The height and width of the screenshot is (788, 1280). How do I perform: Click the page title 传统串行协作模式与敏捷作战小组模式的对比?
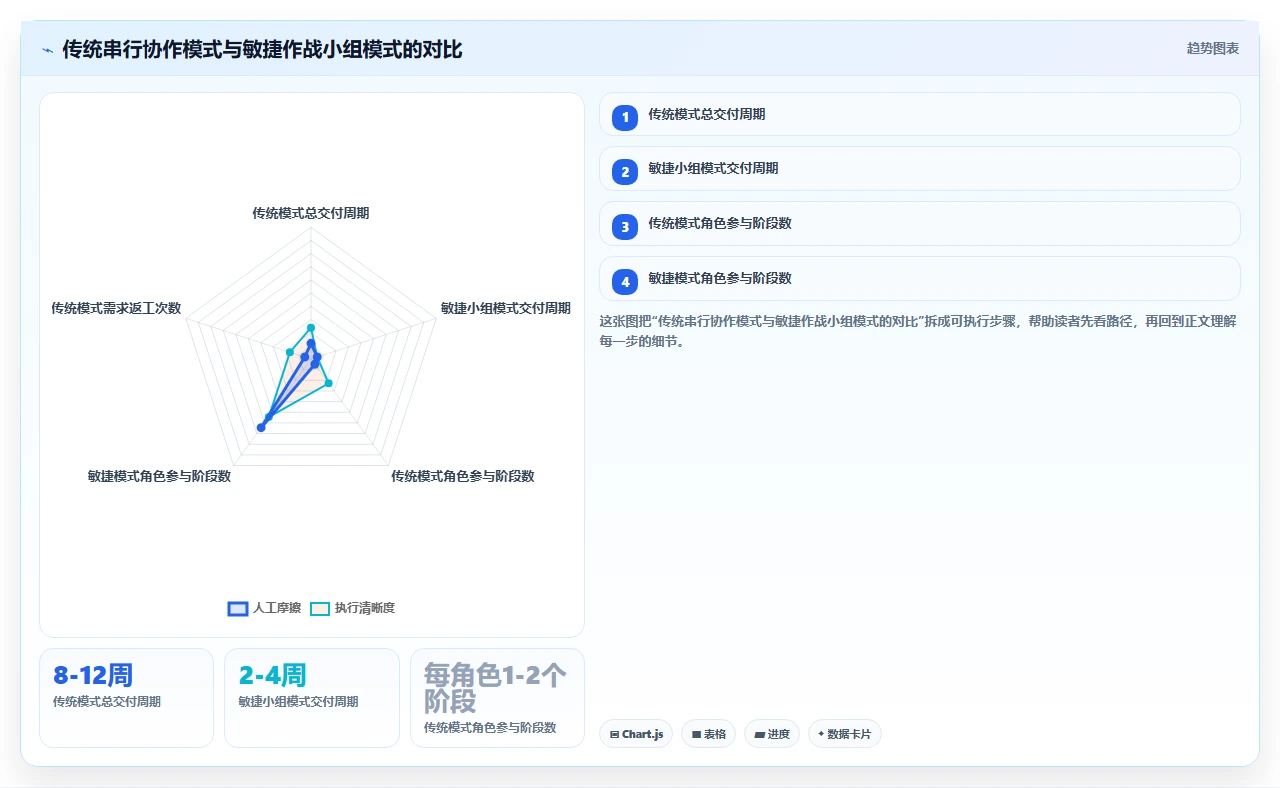tap(262, 49)
